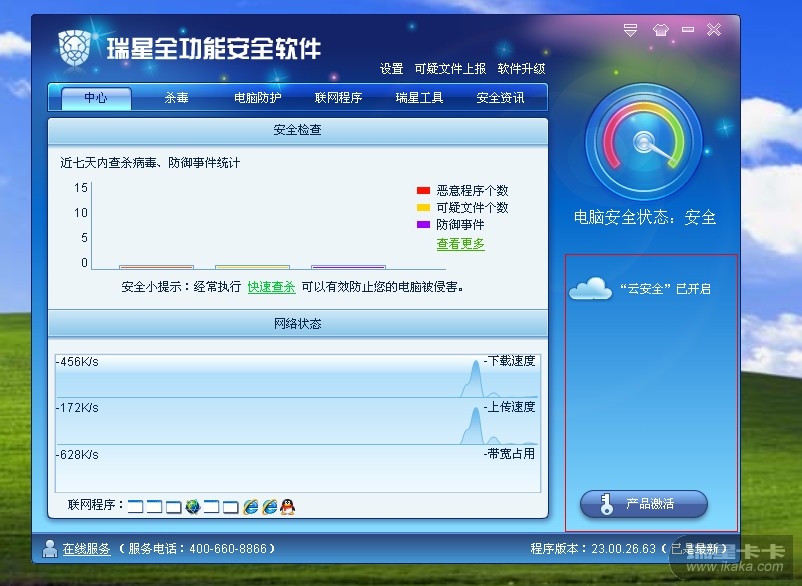The width and height of the screenshot is (802, 586).
Task: Select the 瑞星工具 tab
Action: [419, 98]
